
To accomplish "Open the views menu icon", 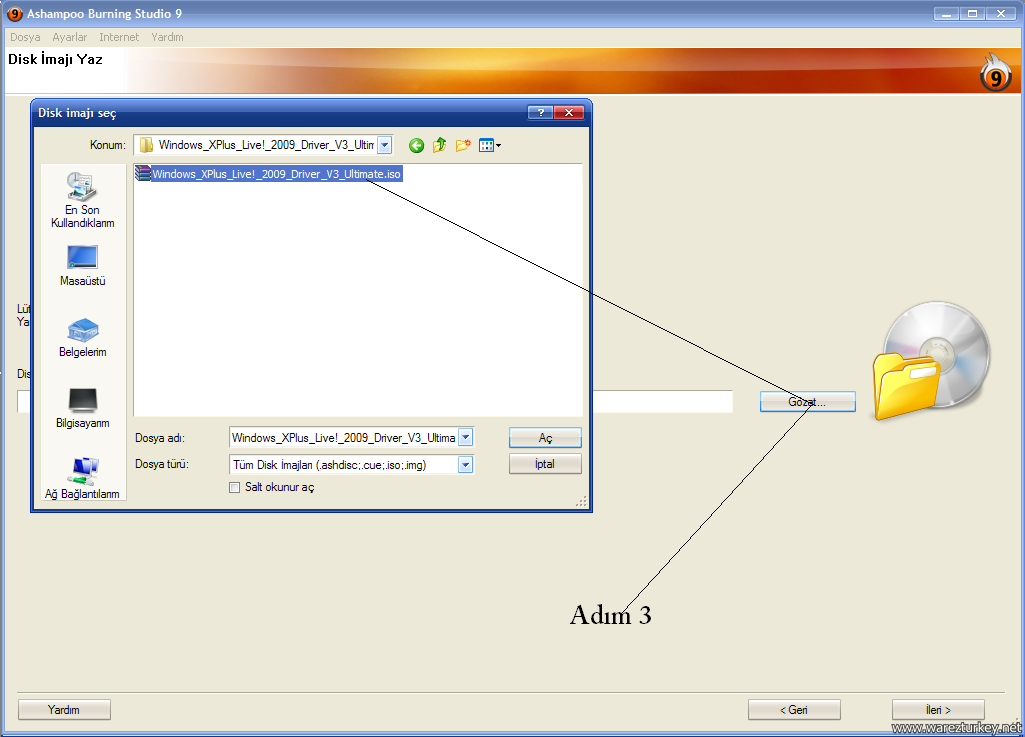I will click(490, 145).
